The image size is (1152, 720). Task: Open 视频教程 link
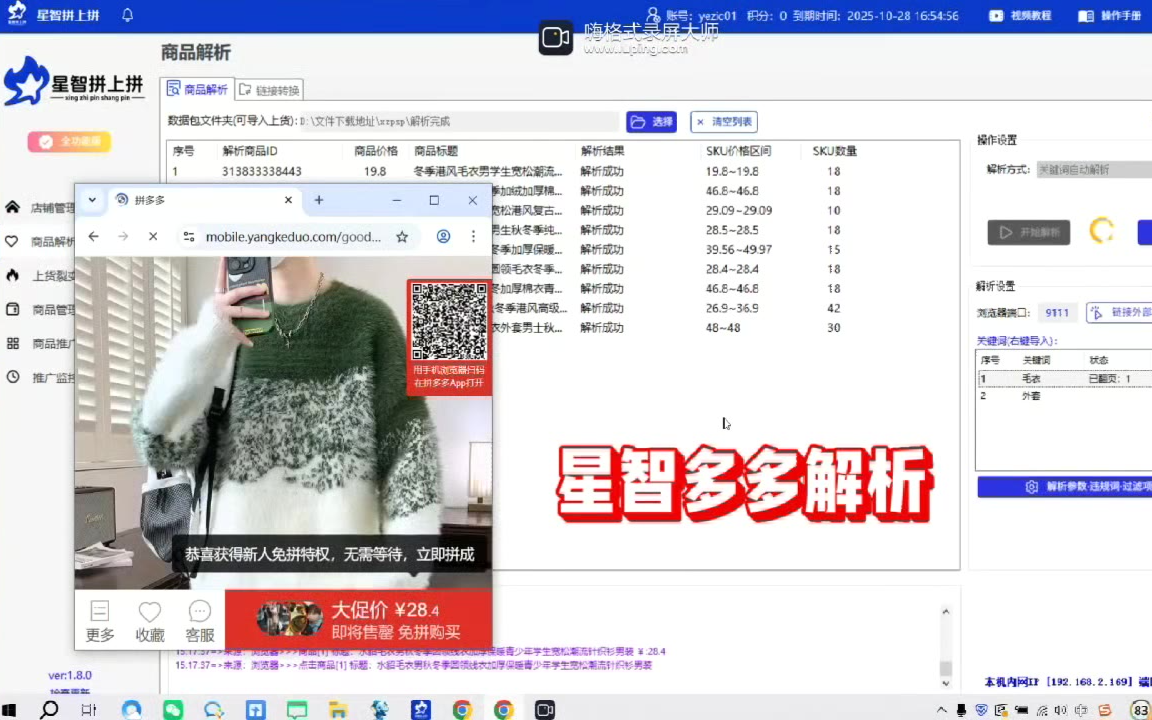pos(1020,16)
